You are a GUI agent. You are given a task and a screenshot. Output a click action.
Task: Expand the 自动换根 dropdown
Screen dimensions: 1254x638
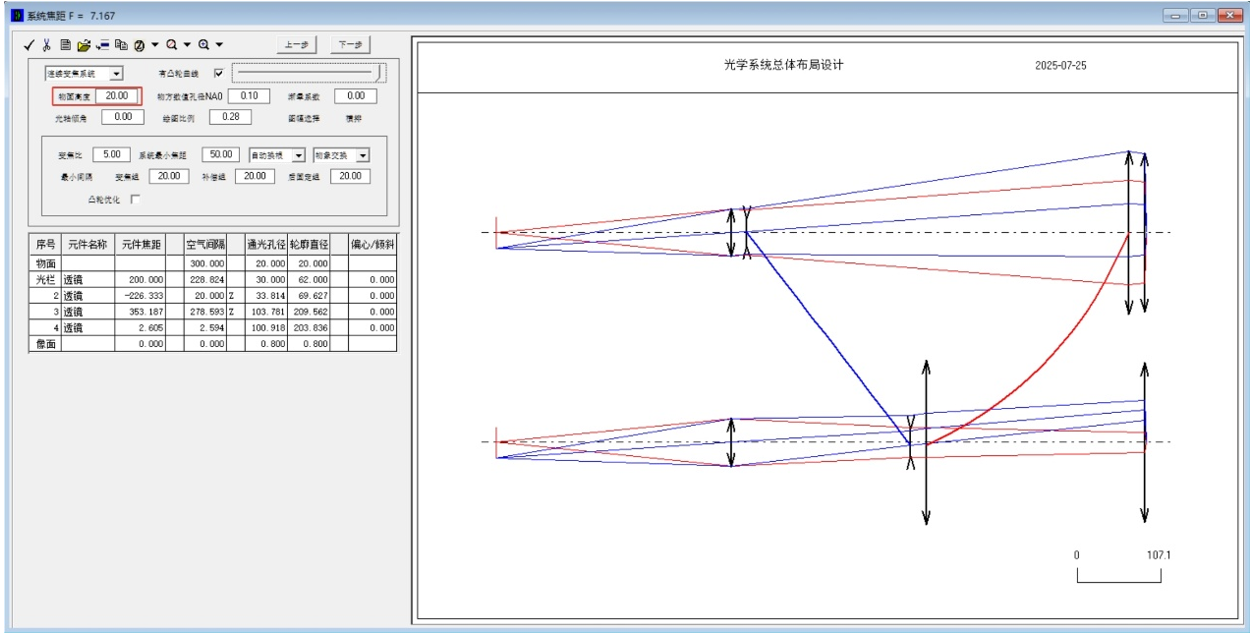(299, 156)
